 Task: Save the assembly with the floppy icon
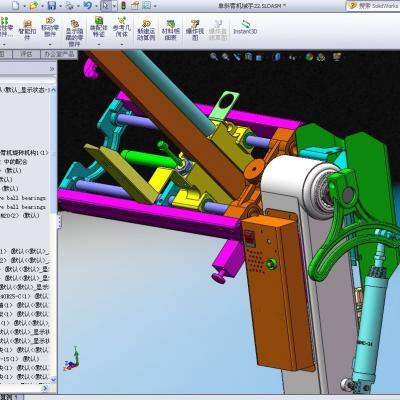52,5
